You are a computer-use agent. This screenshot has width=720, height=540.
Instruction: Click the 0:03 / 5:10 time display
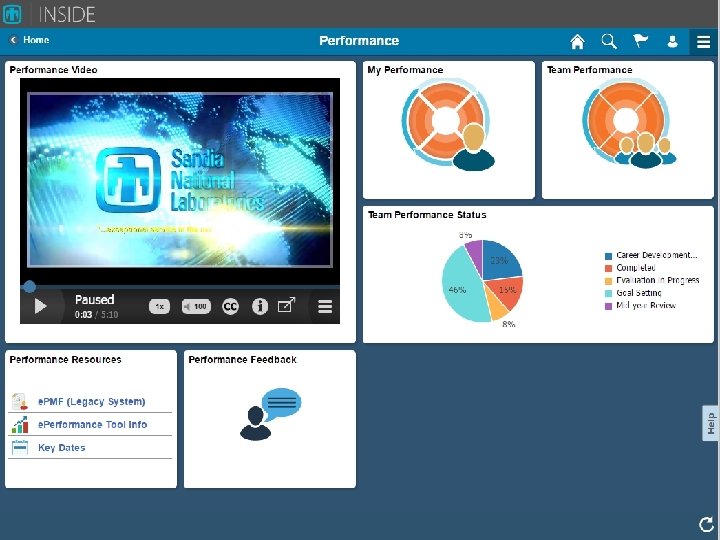96,315
